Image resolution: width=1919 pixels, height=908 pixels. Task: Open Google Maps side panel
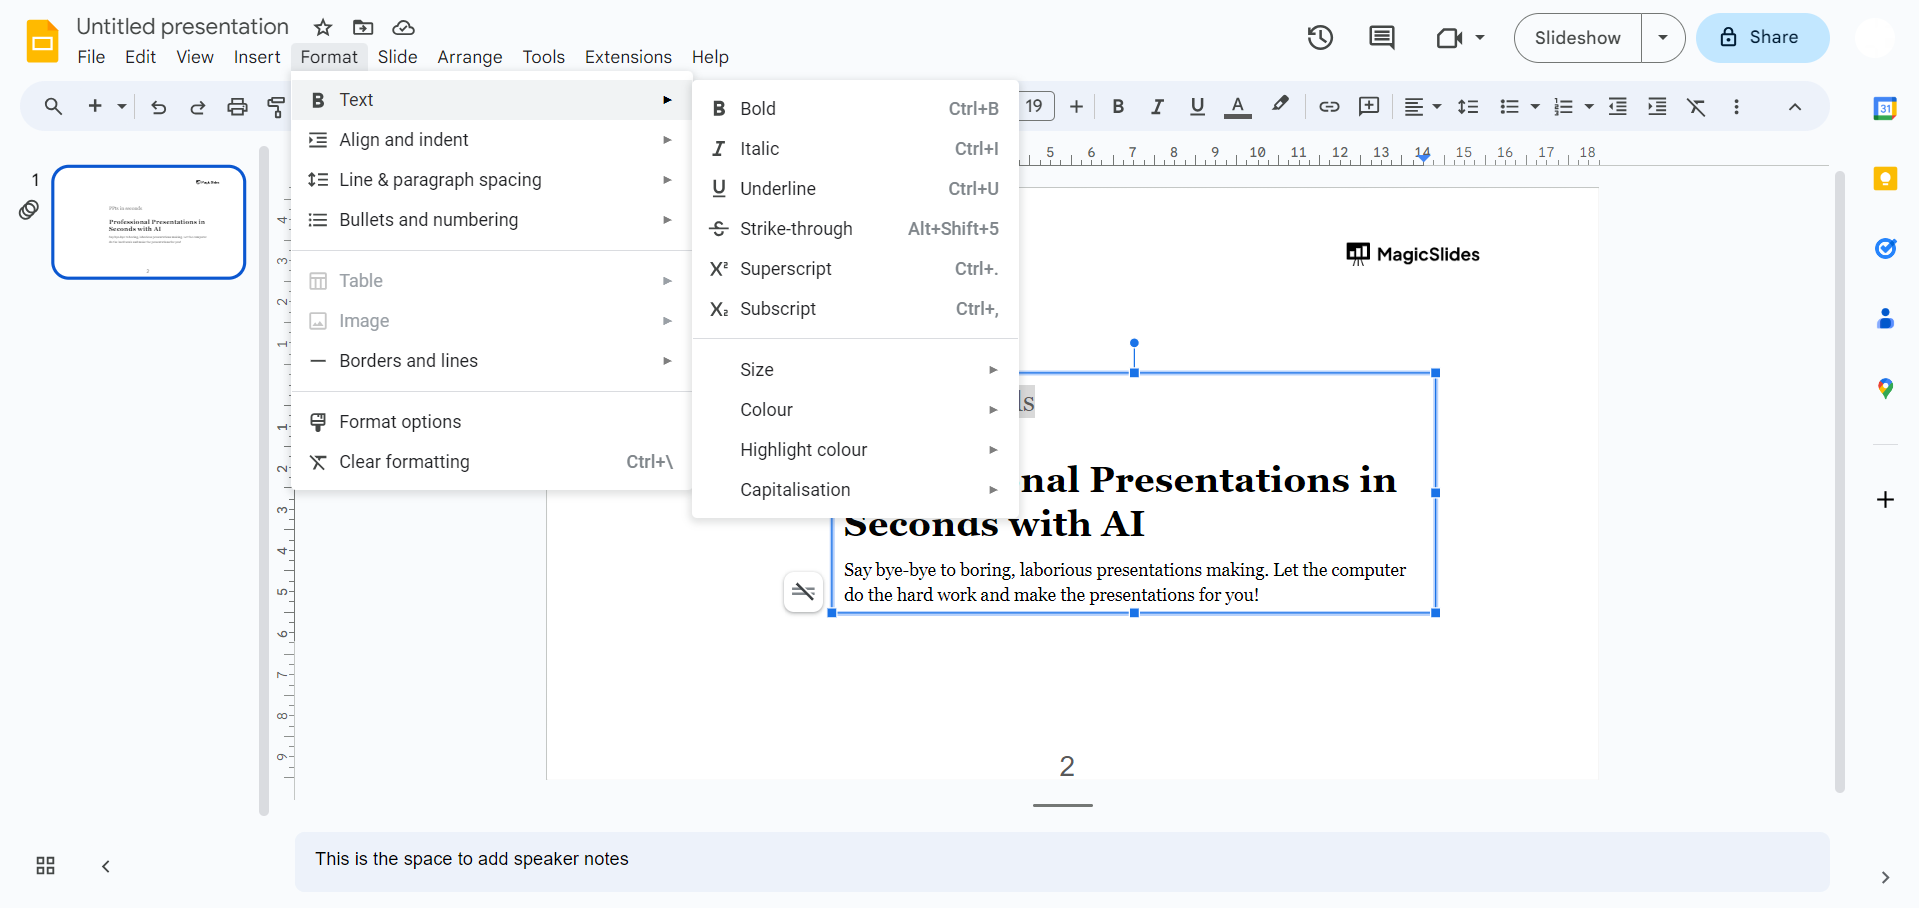pos(1885,388)
